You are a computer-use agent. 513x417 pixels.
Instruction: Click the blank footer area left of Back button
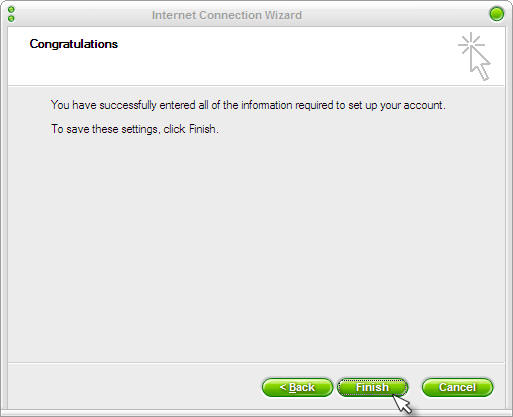point(133,387)
